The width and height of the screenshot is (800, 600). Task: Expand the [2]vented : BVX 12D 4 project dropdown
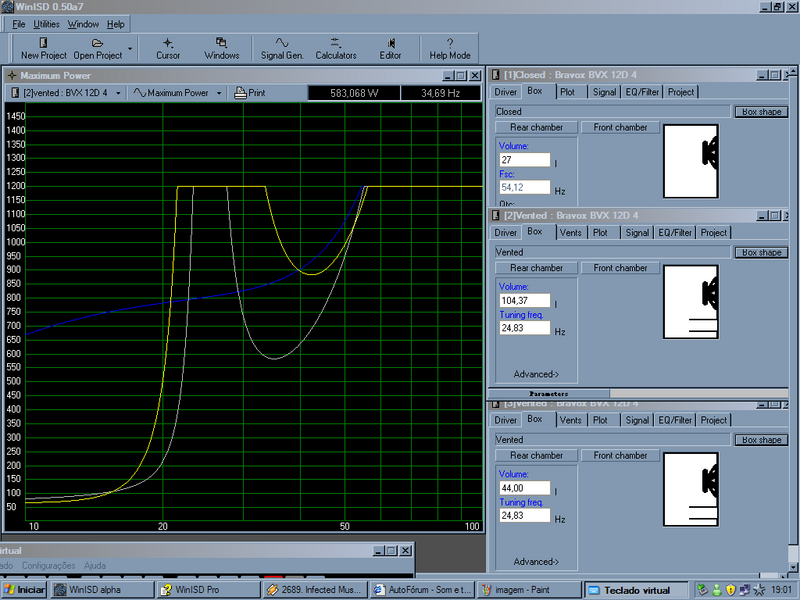point(118,93)
